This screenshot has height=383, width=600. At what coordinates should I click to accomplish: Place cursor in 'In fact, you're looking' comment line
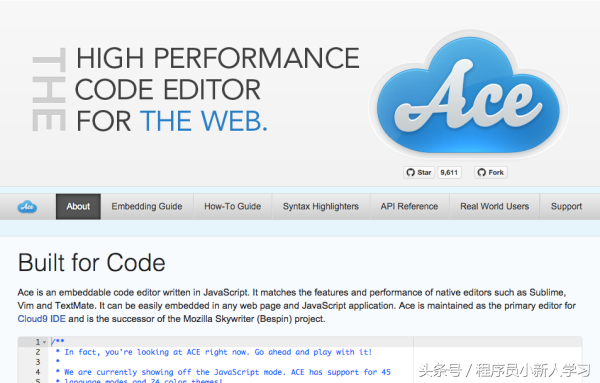[214, 352]
